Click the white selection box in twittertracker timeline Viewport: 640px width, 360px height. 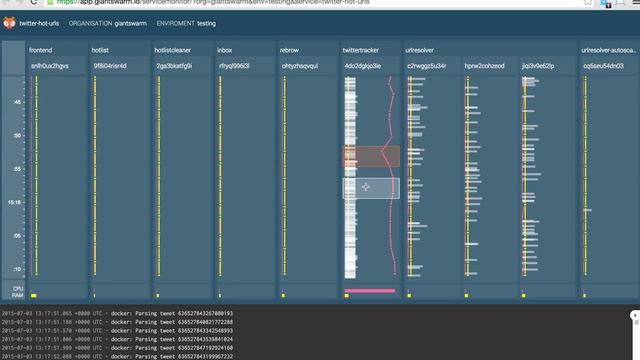pyautogui.click(x=371, y=188)
